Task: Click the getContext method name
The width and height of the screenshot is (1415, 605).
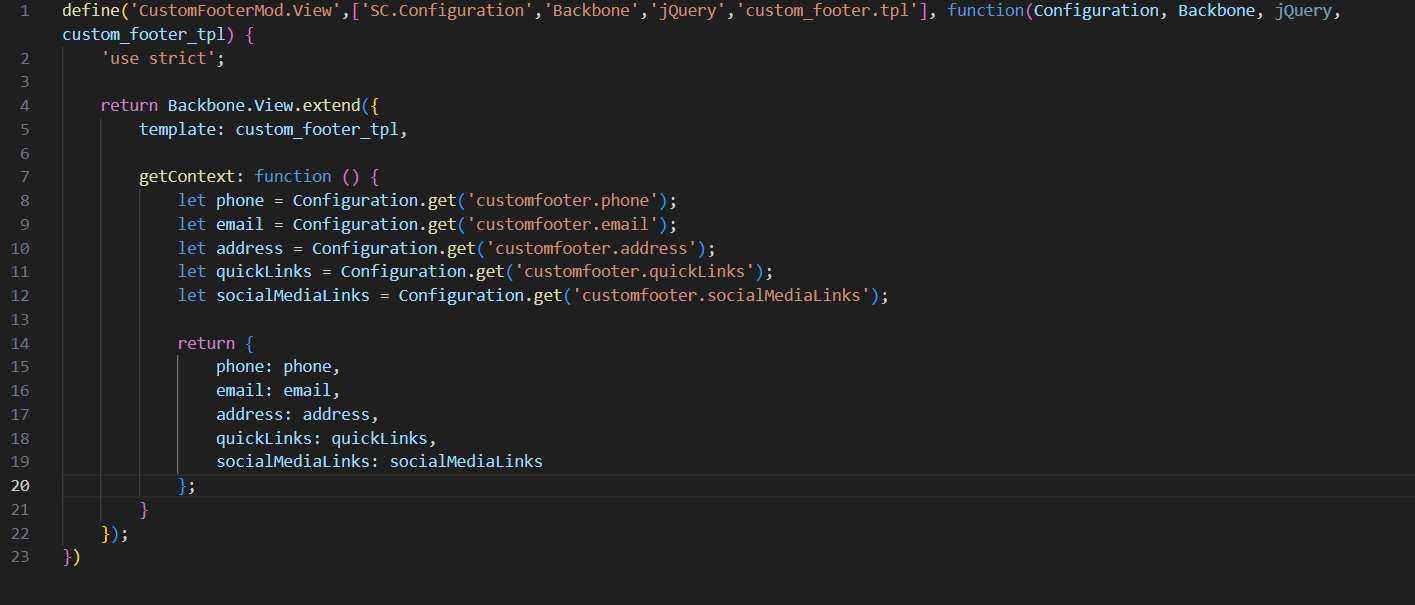Action: (187, 176)
